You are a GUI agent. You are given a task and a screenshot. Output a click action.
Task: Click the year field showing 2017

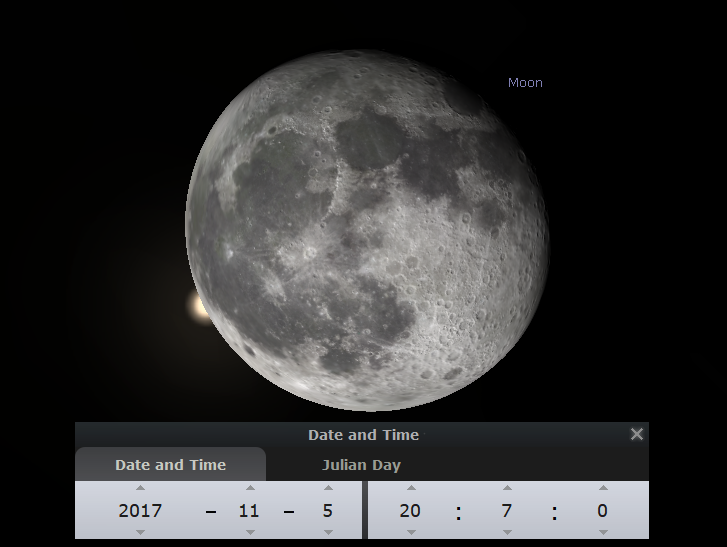(140, 510)
